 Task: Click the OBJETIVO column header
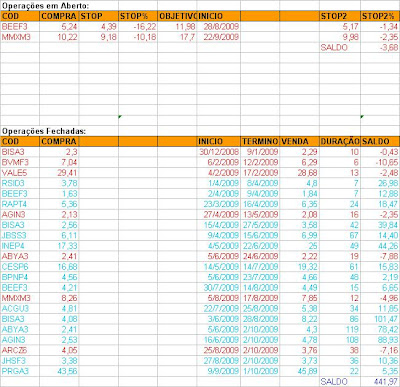(177, 16)
